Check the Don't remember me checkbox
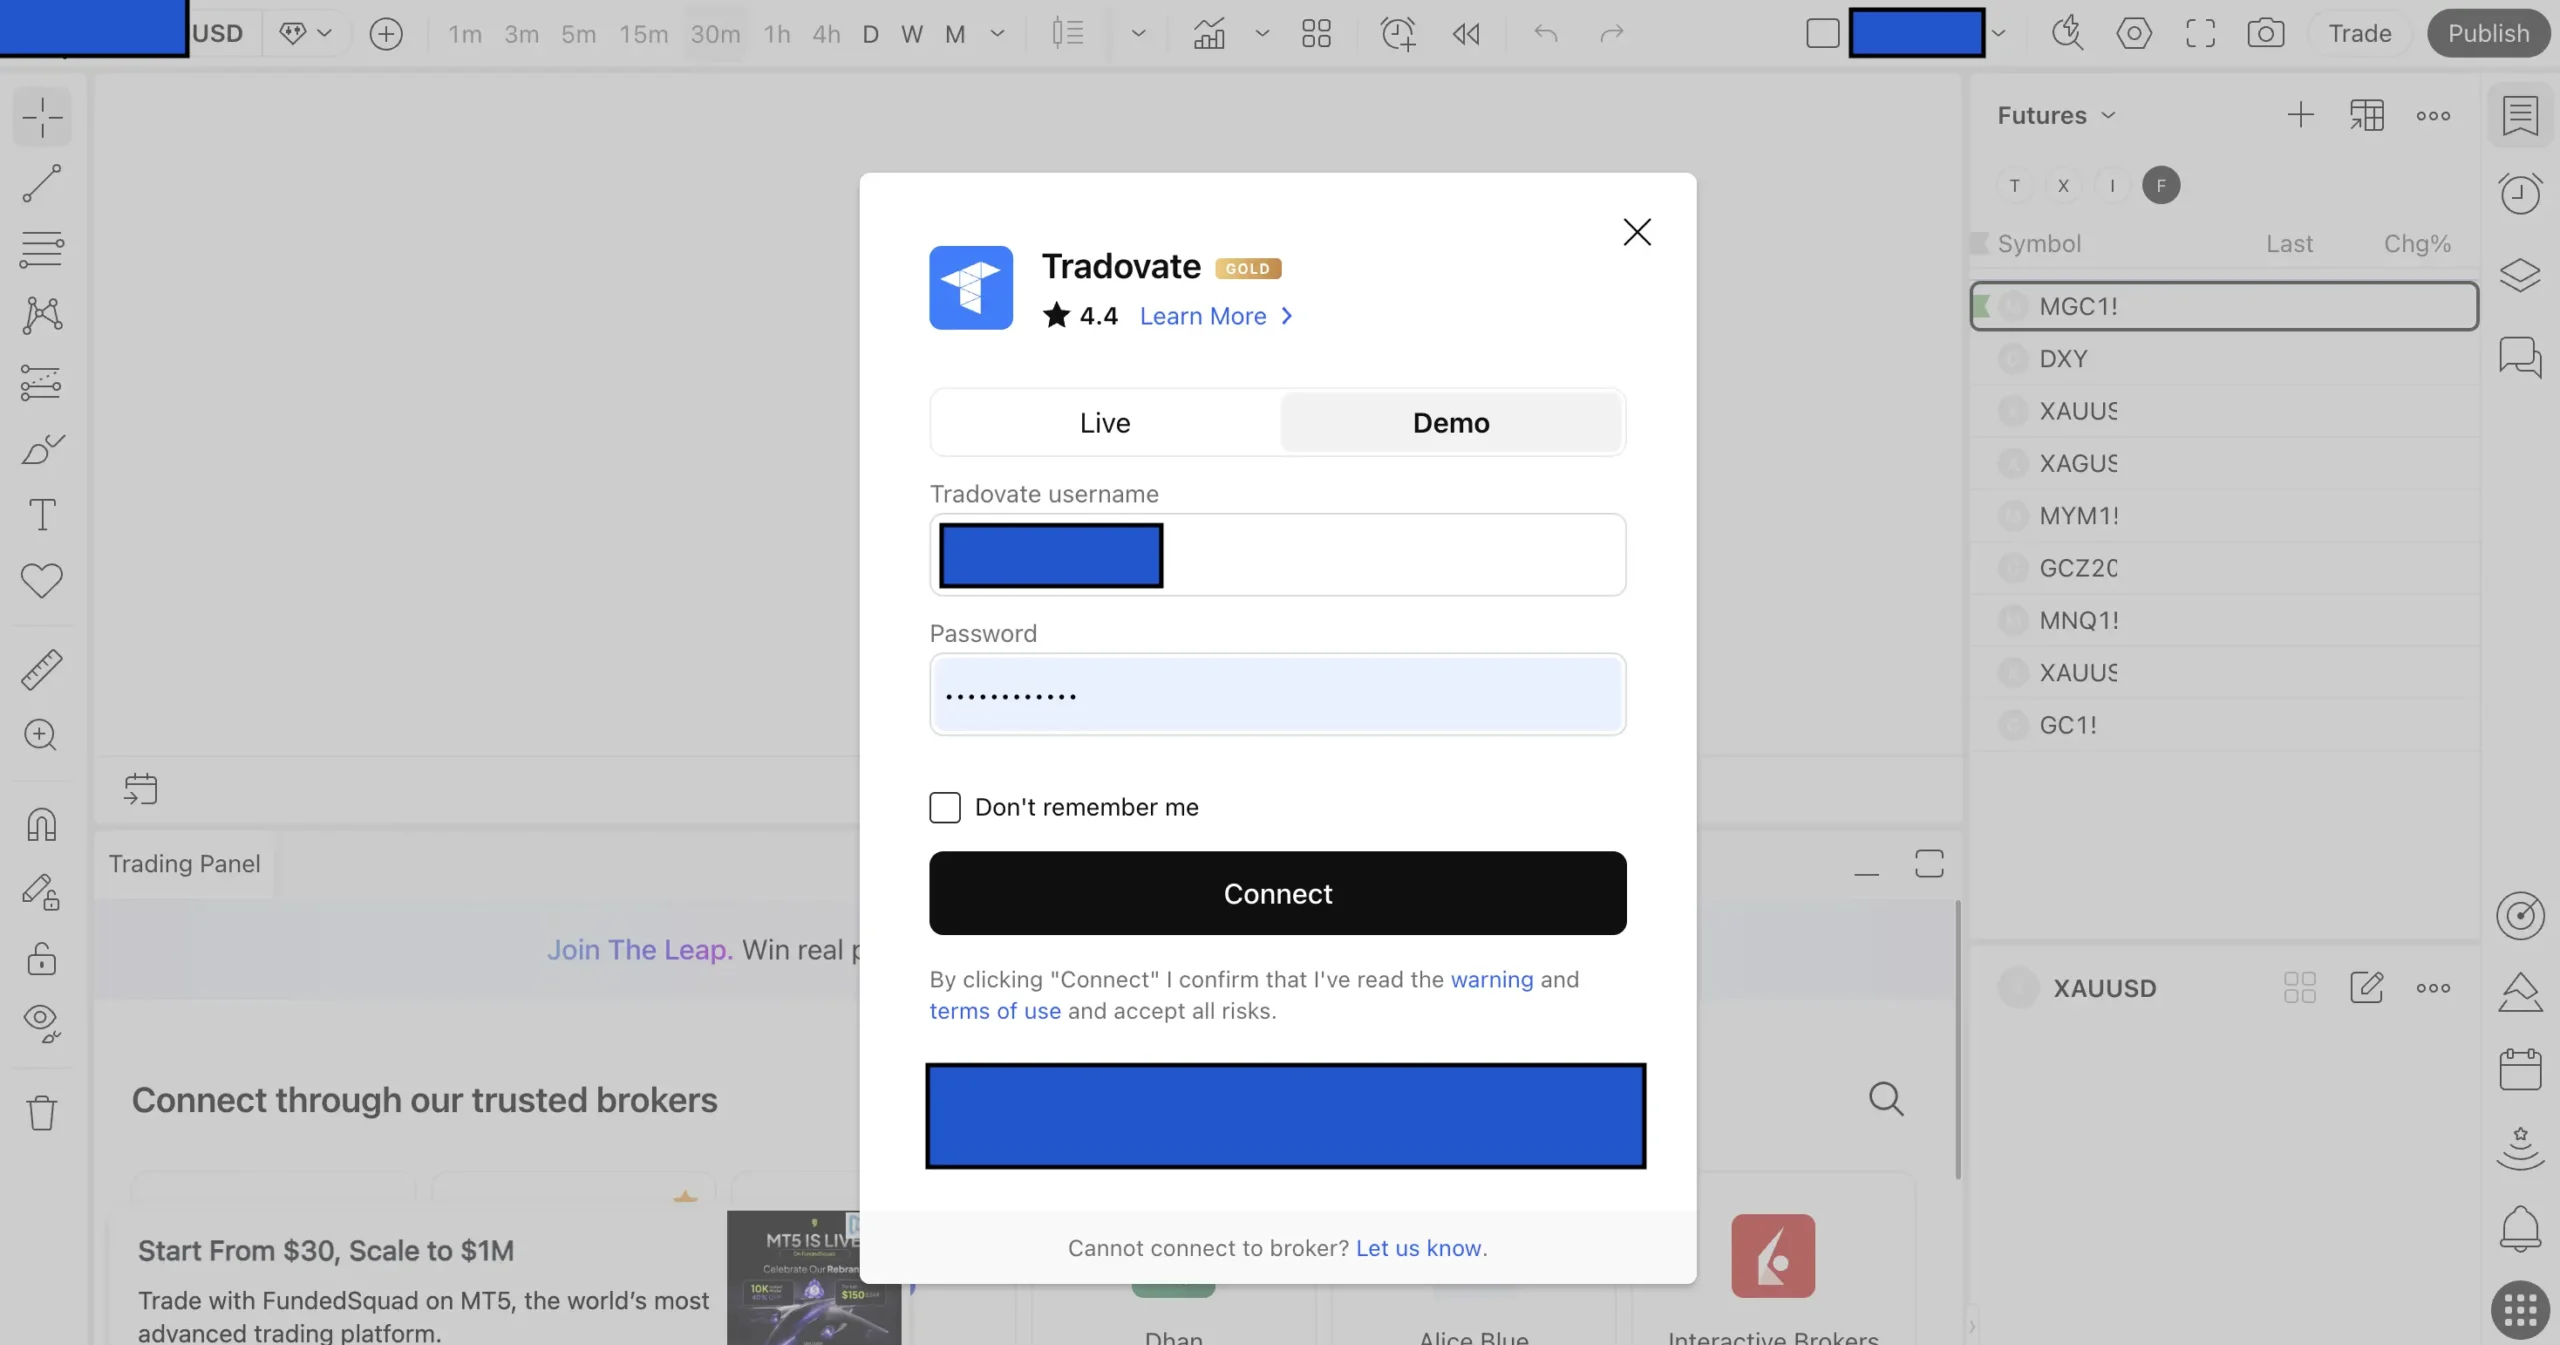 pyautogui.click(x=944, y=807)
